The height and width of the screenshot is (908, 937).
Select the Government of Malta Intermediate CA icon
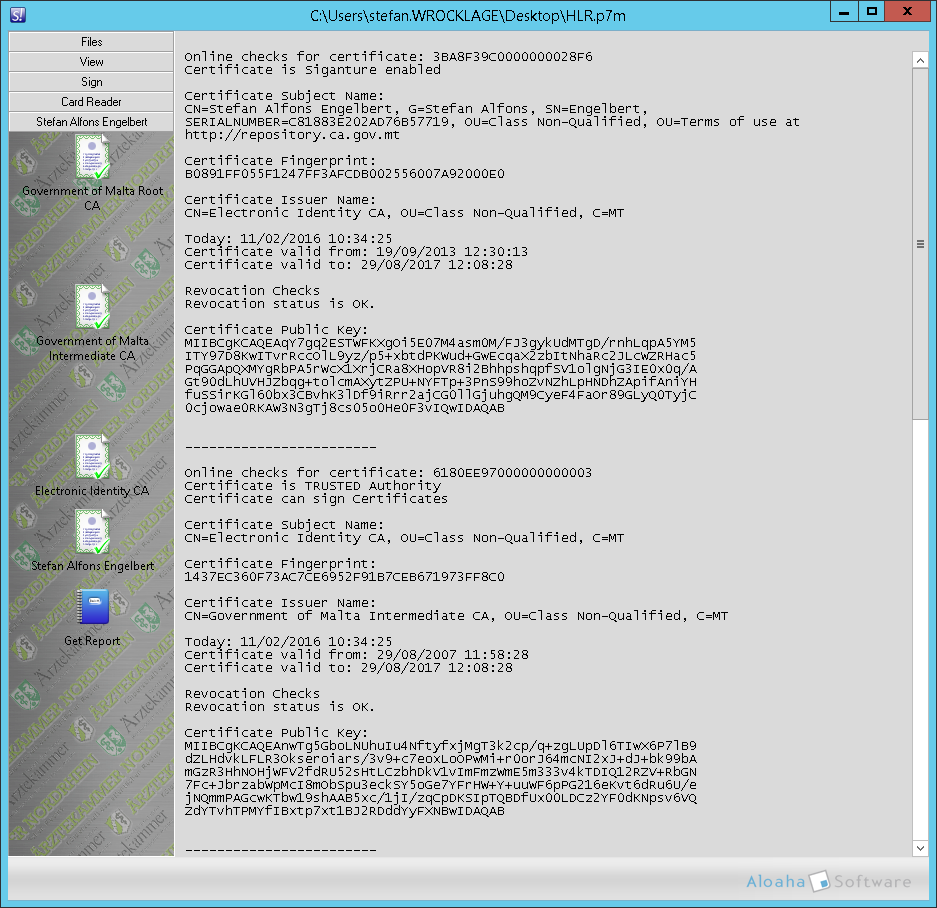pos(92,307)
